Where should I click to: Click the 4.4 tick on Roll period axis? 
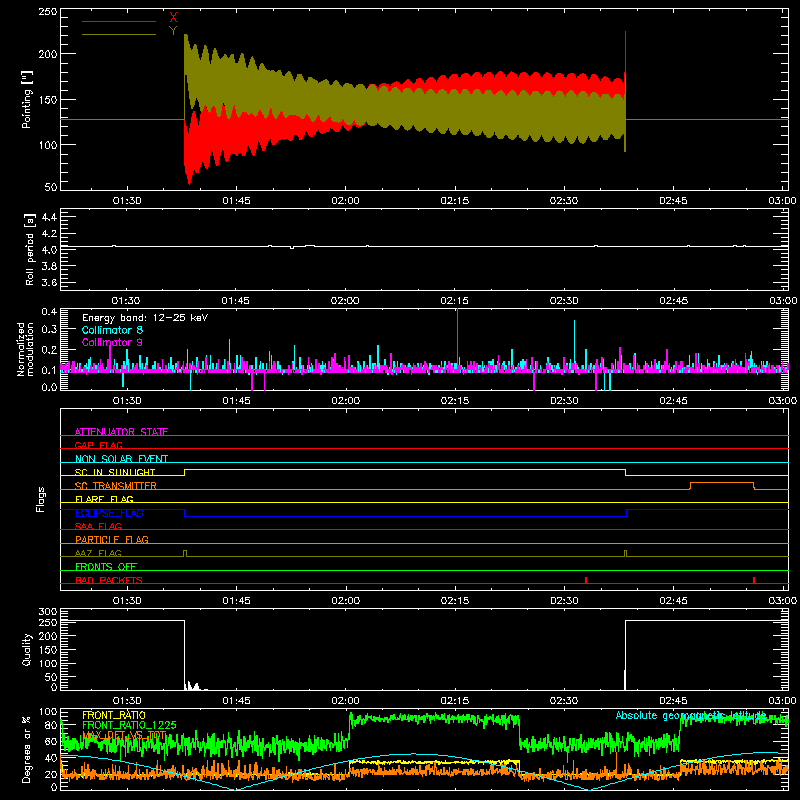49,217
